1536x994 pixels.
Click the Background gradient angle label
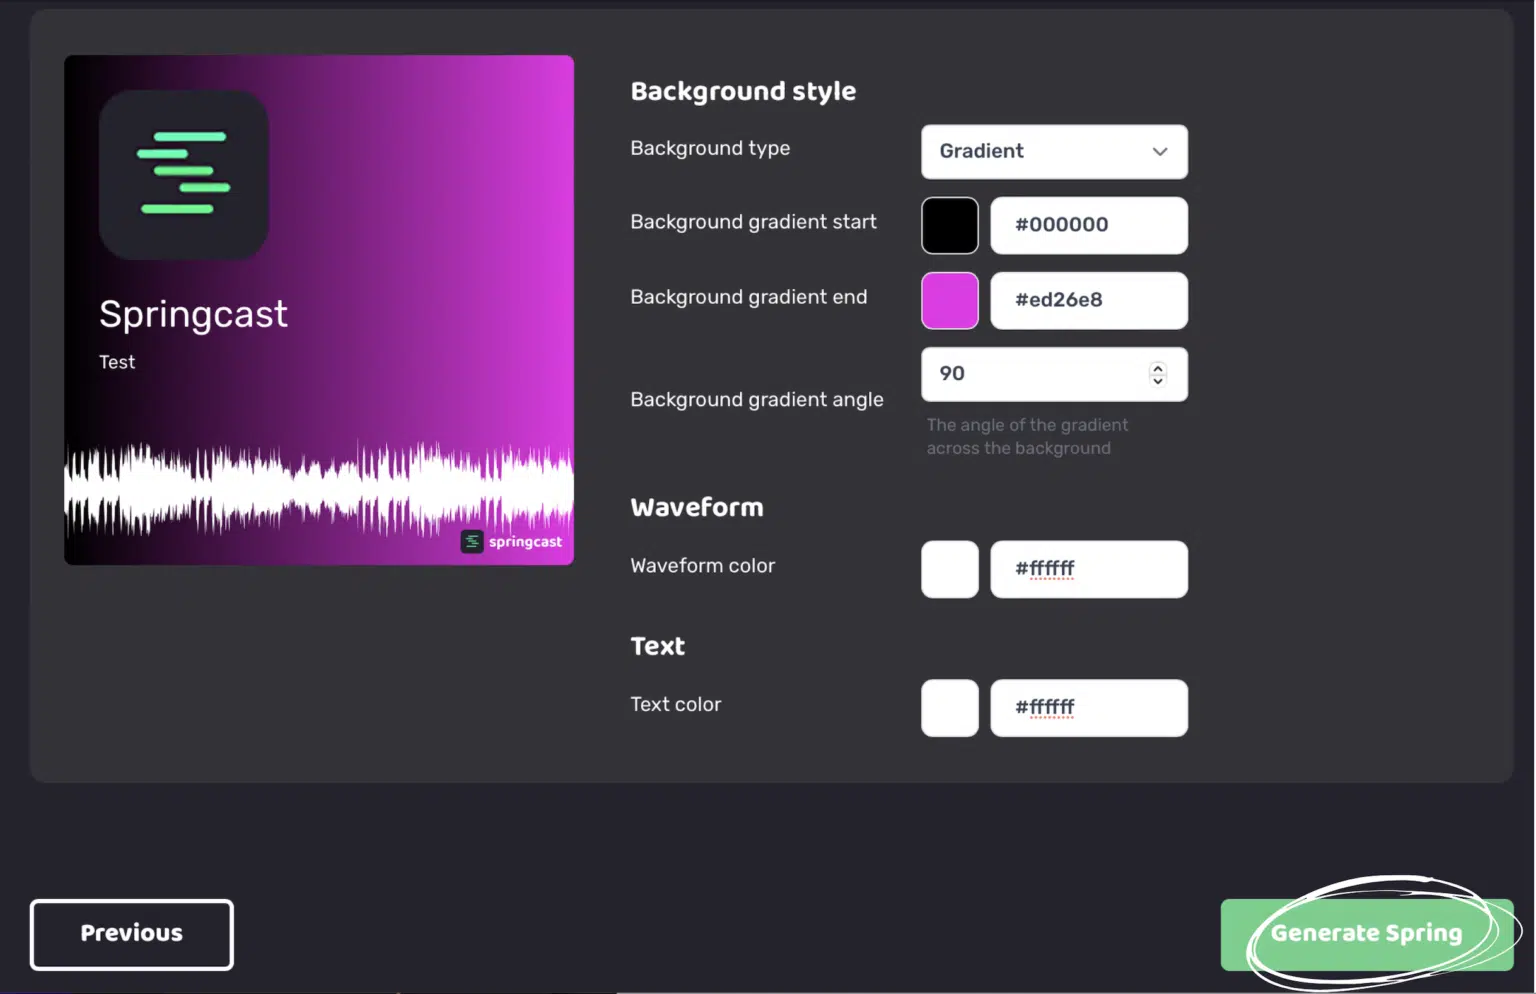[757, 399]
